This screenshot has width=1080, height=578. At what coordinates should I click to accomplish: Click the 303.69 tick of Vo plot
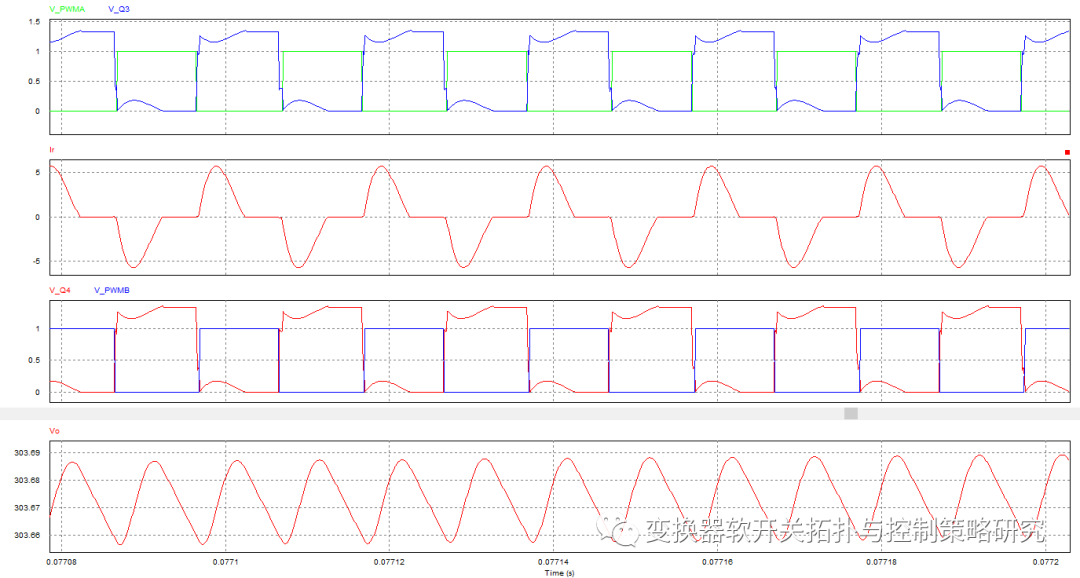[27, 453]
